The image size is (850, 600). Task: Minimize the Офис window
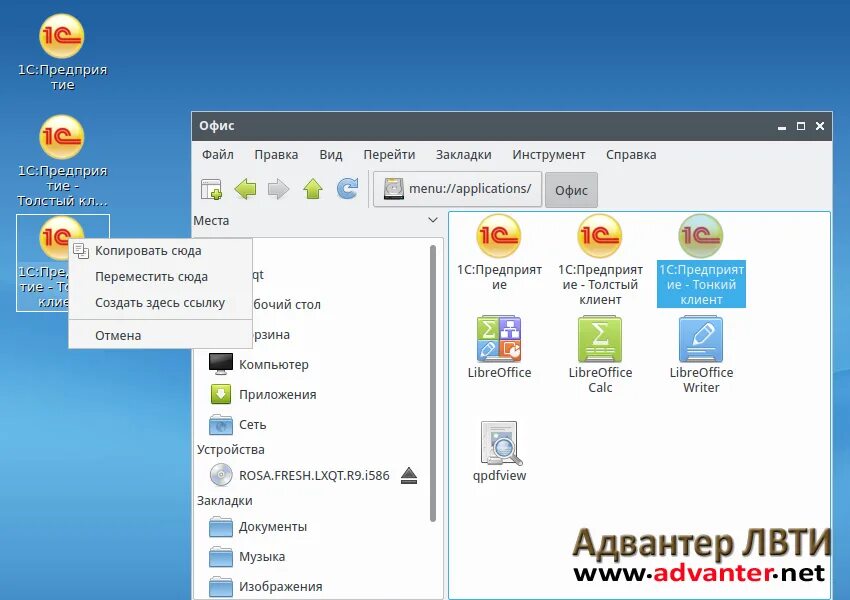(782, 127)
